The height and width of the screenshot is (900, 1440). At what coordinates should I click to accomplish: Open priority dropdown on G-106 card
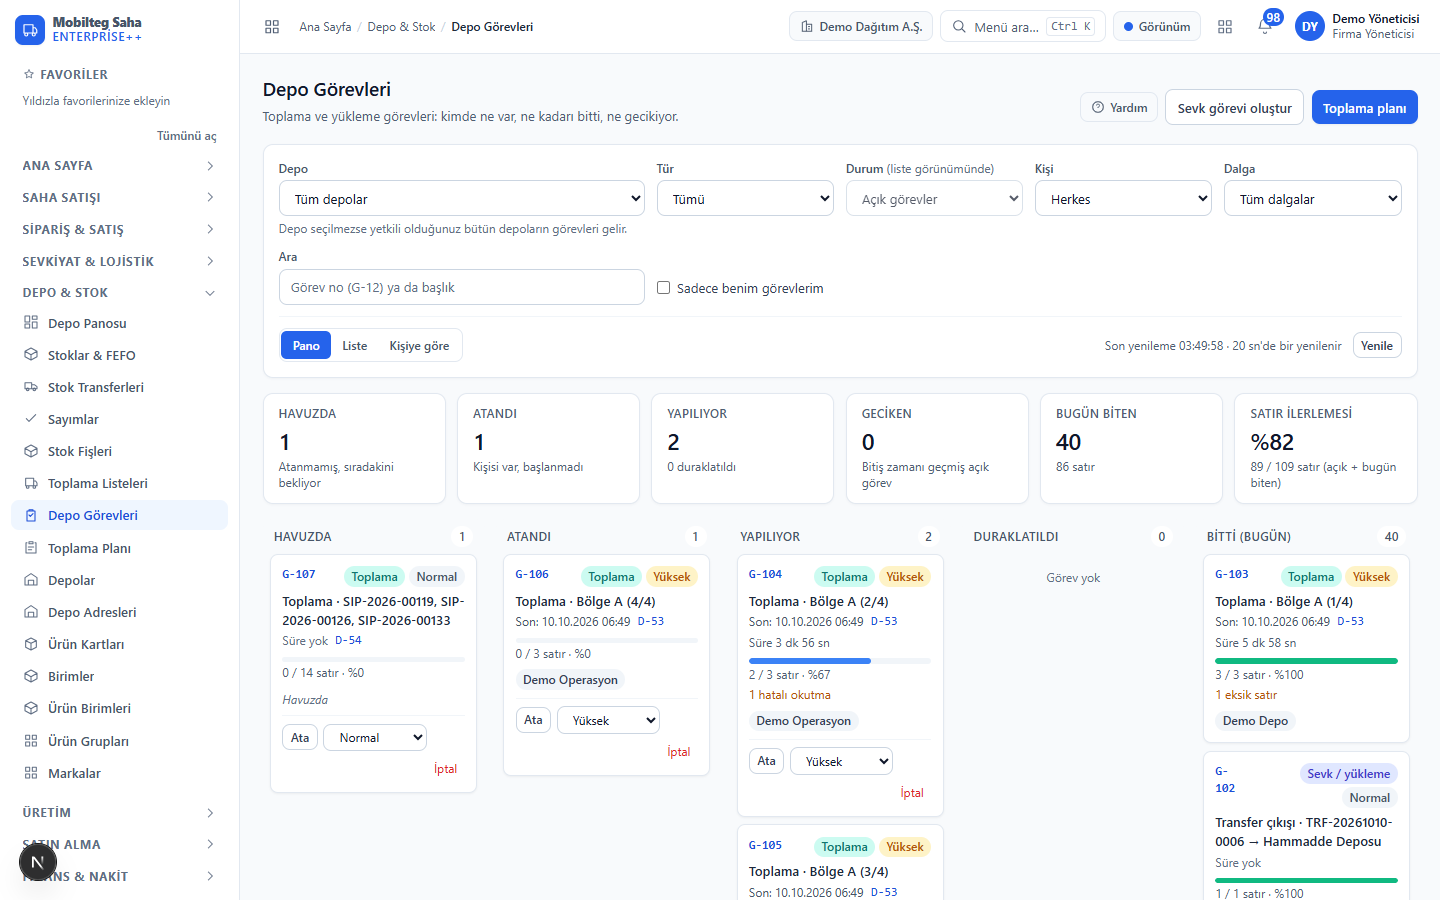[x=608, y=721]
